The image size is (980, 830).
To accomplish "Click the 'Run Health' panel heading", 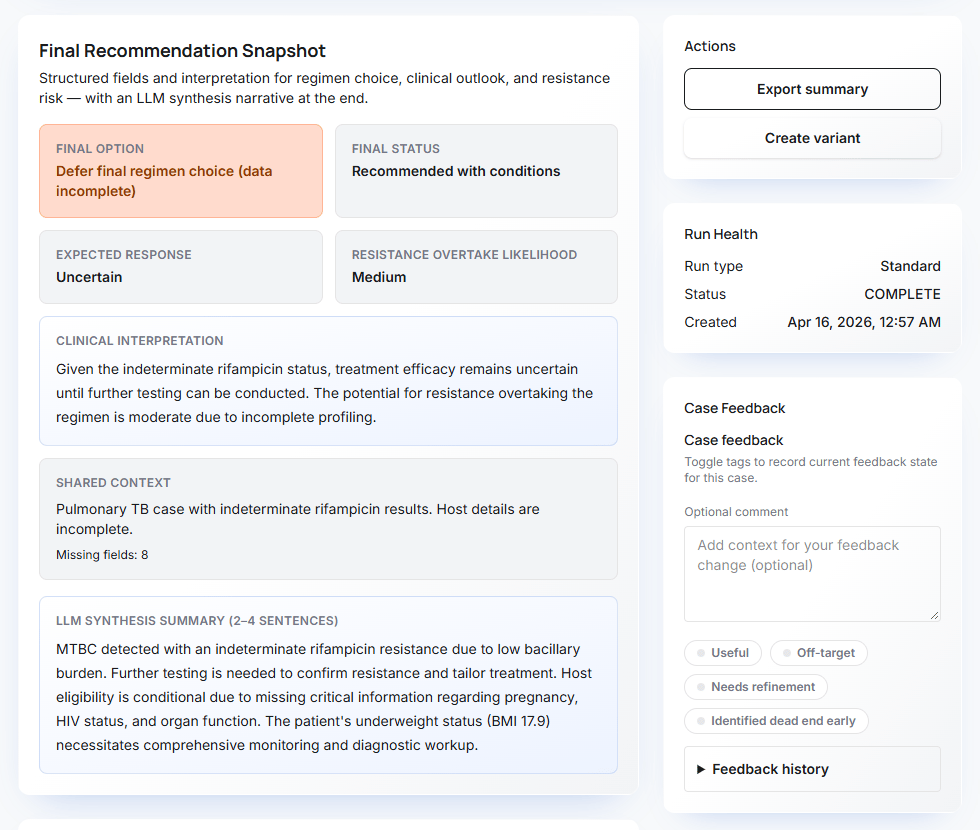I will (x=721, y=234).
